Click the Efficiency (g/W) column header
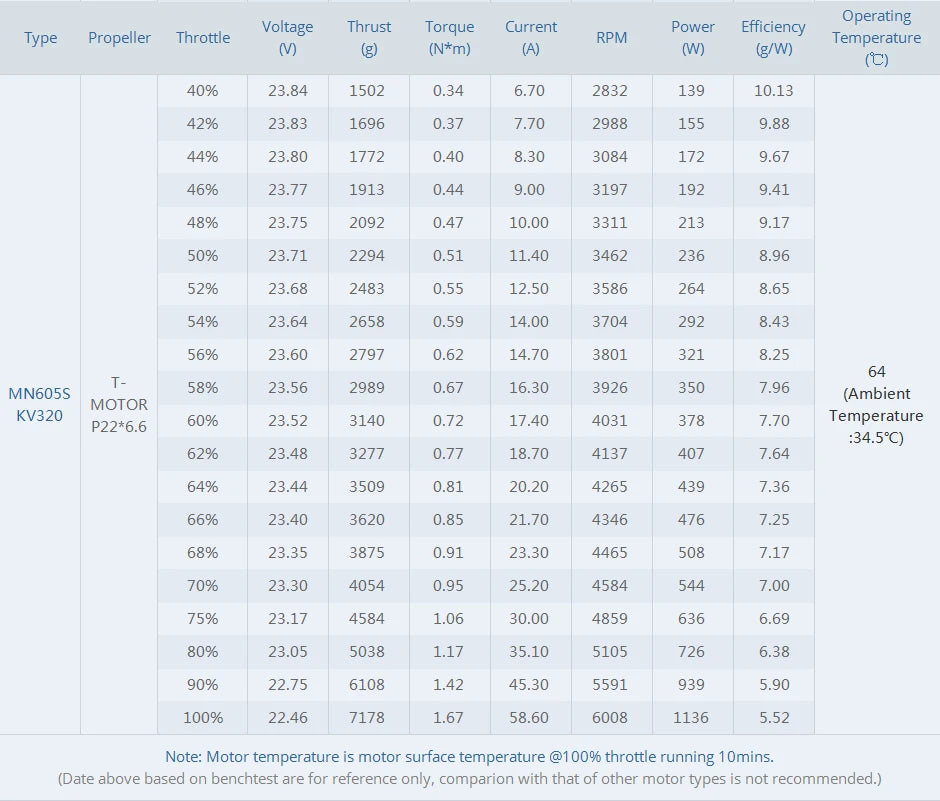 pyautogui.click(x=773, y=37)
